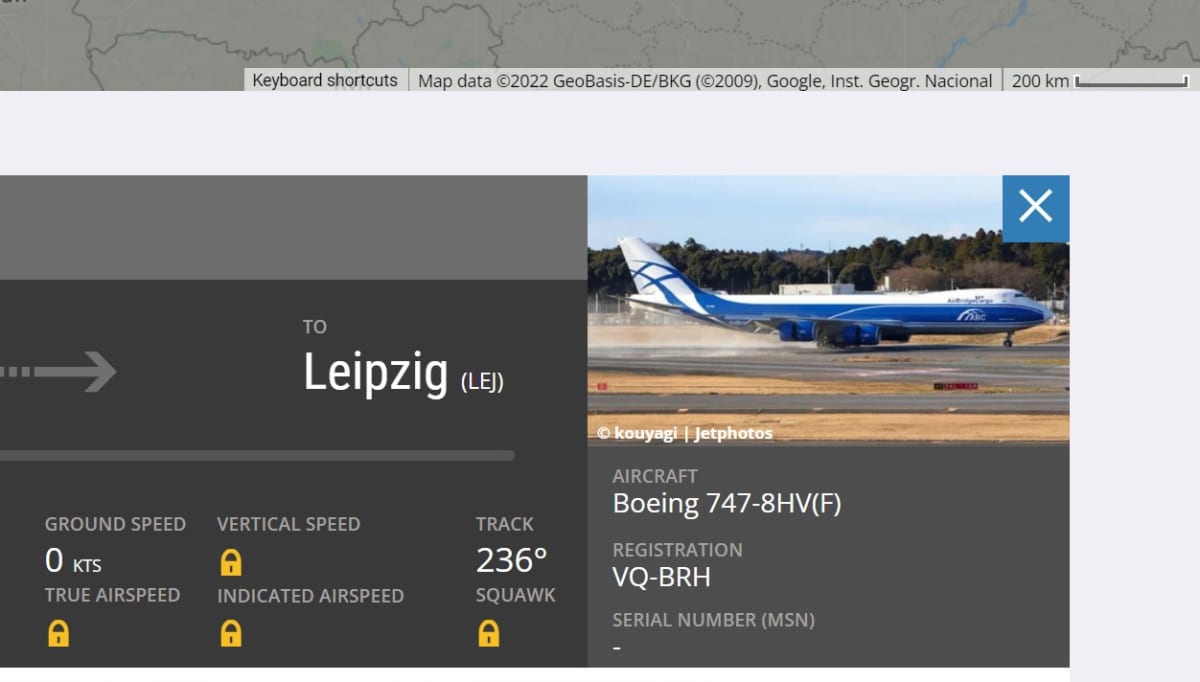Click the vertical speed lock icon
The height and width of the screenshot is (682, 1200).
click(x=231, y=562)
